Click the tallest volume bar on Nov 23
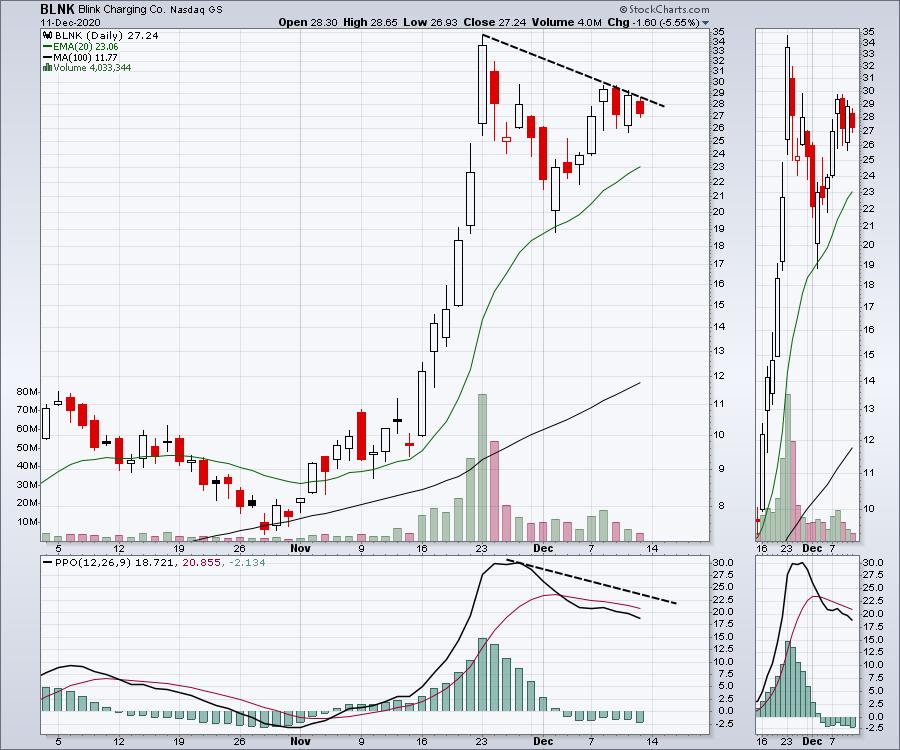This screenshot has width=900, height=750. pos(482,468)
